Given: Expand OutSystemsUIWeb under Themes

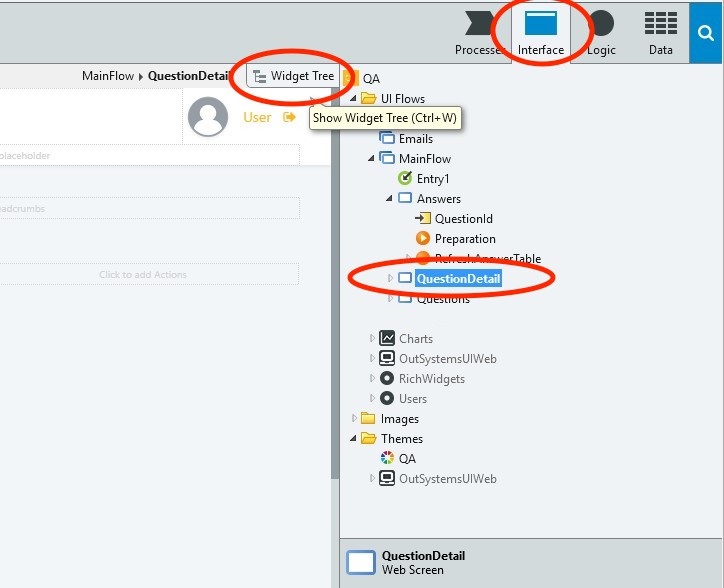Looking at the screenshot, I should [x=372, y=478].
